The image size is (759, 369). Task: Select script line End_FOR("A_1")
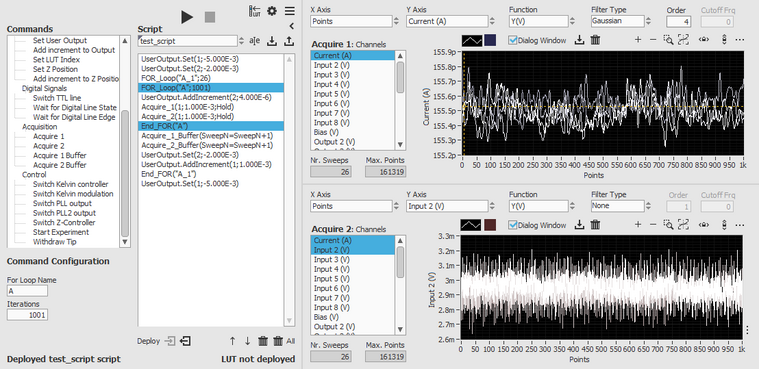click(211, 174)
